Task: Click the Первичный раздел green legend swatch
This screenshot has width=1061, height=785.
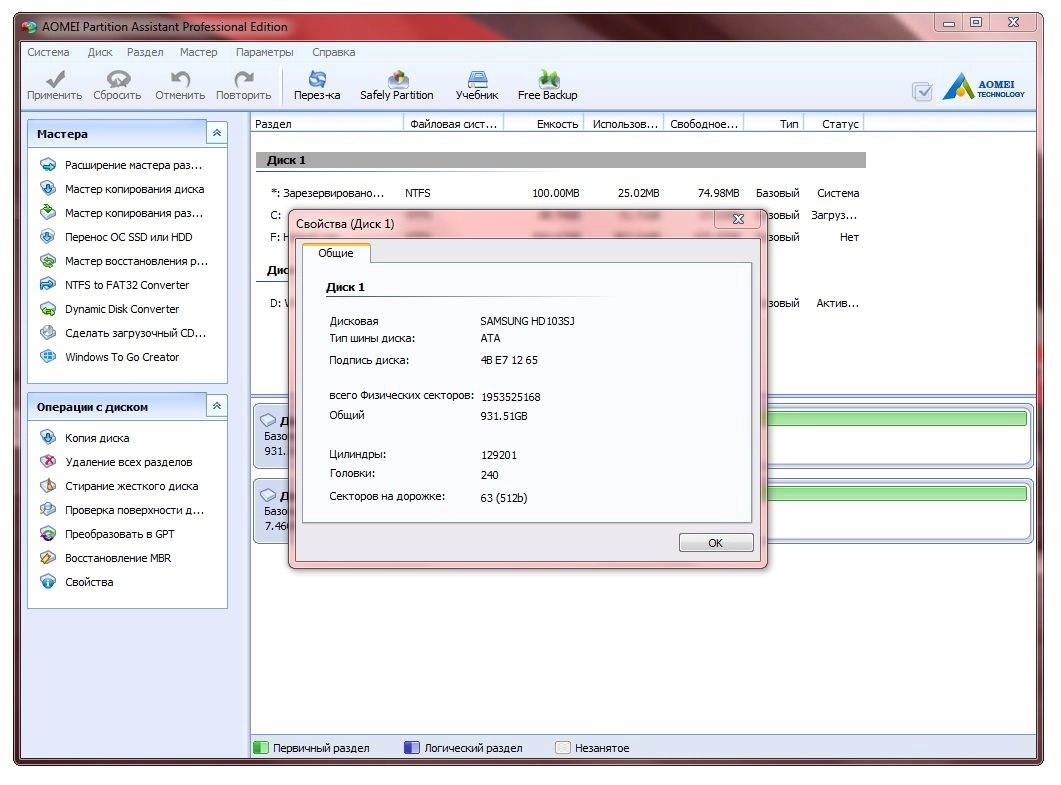Action: (261, 748)
